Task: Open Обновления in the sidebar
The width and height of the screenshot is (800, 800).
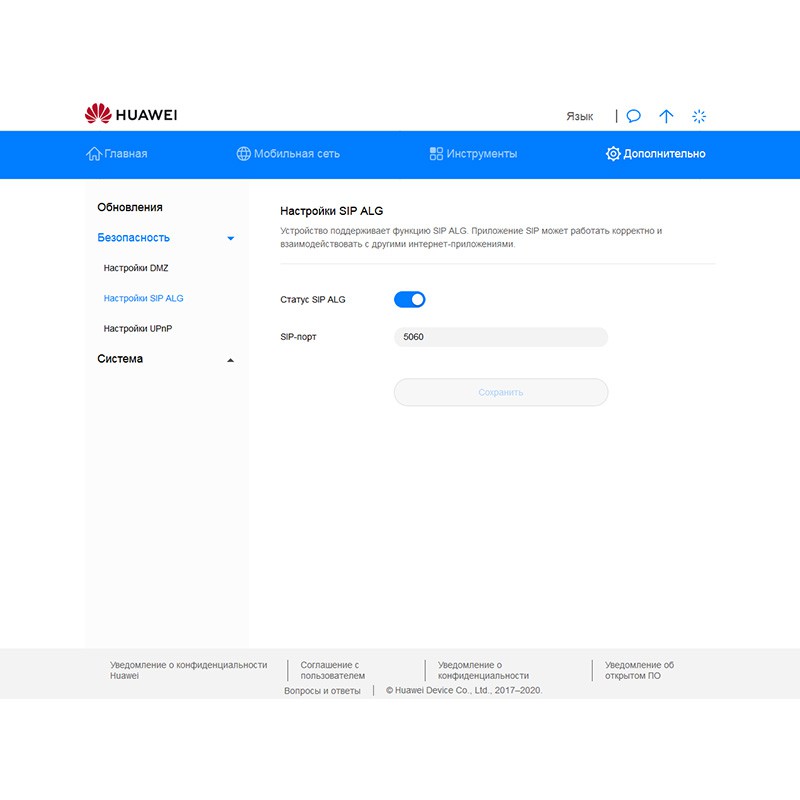Action: (130, 207)
